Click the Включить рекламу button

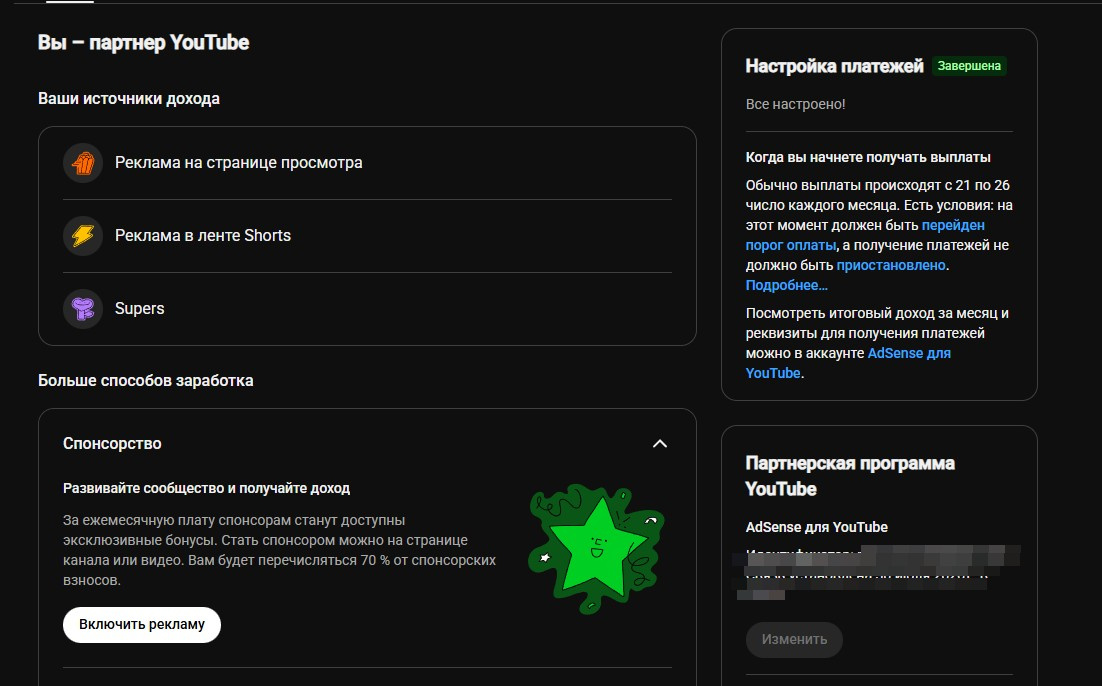[x=142, y=624]
